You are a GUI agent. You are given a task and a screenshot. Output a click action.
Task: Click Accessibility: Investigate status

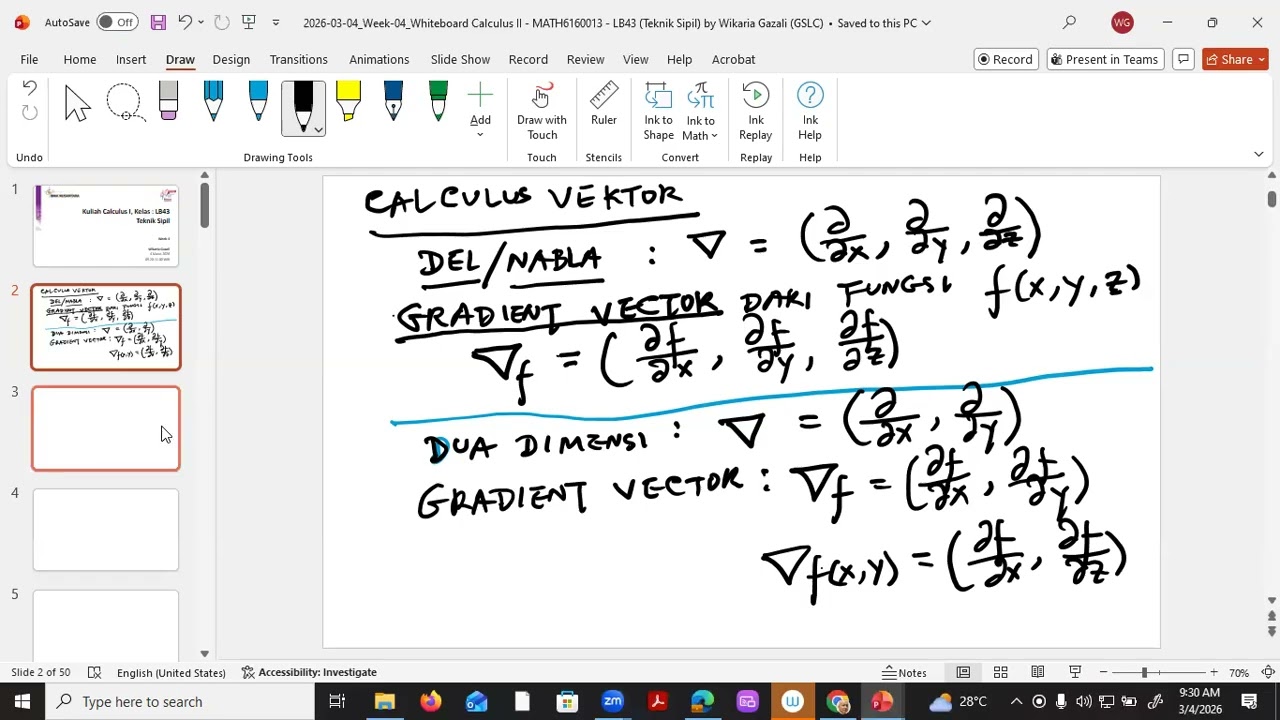coord(309,672)
